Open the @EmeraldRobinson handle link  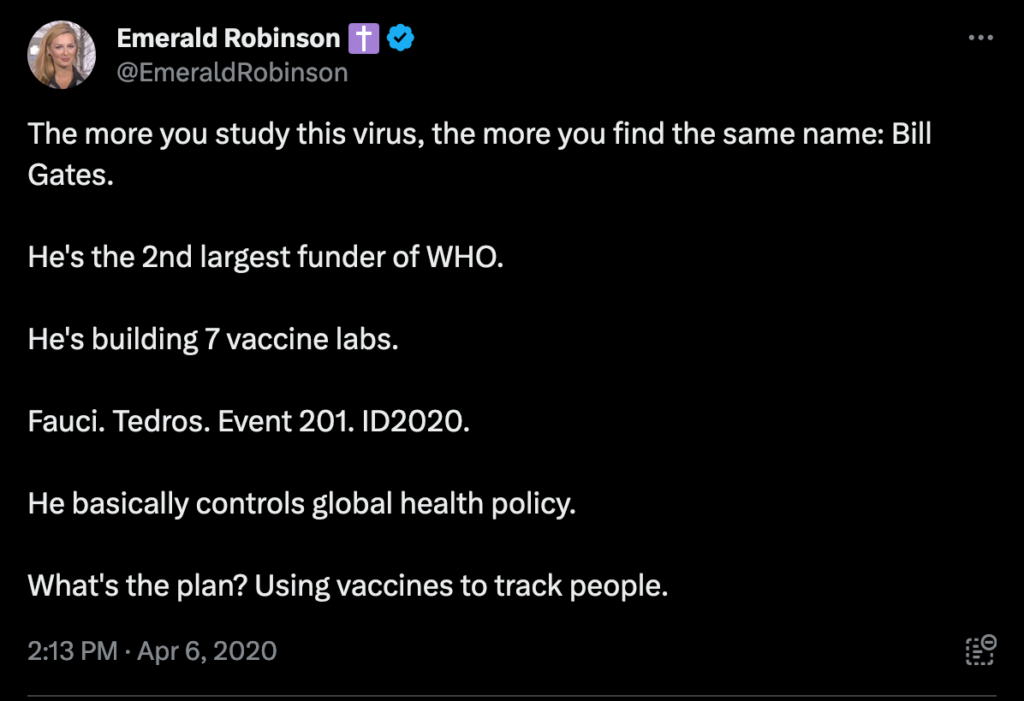tap(232, 72)
